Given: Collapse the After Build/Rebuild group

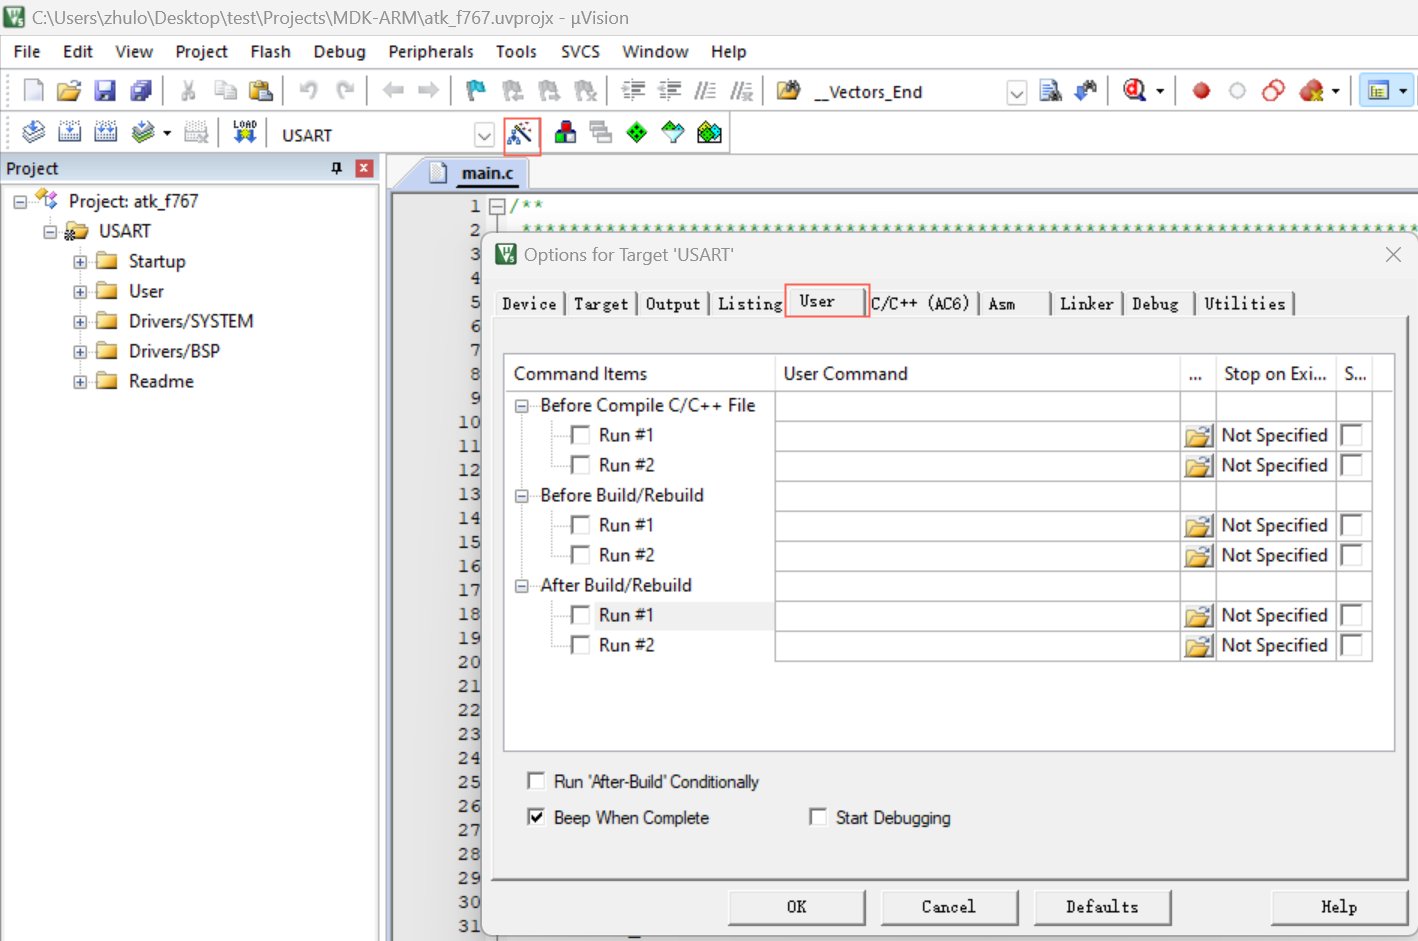Looking at the screenshot, I should (x=522, y=586).
